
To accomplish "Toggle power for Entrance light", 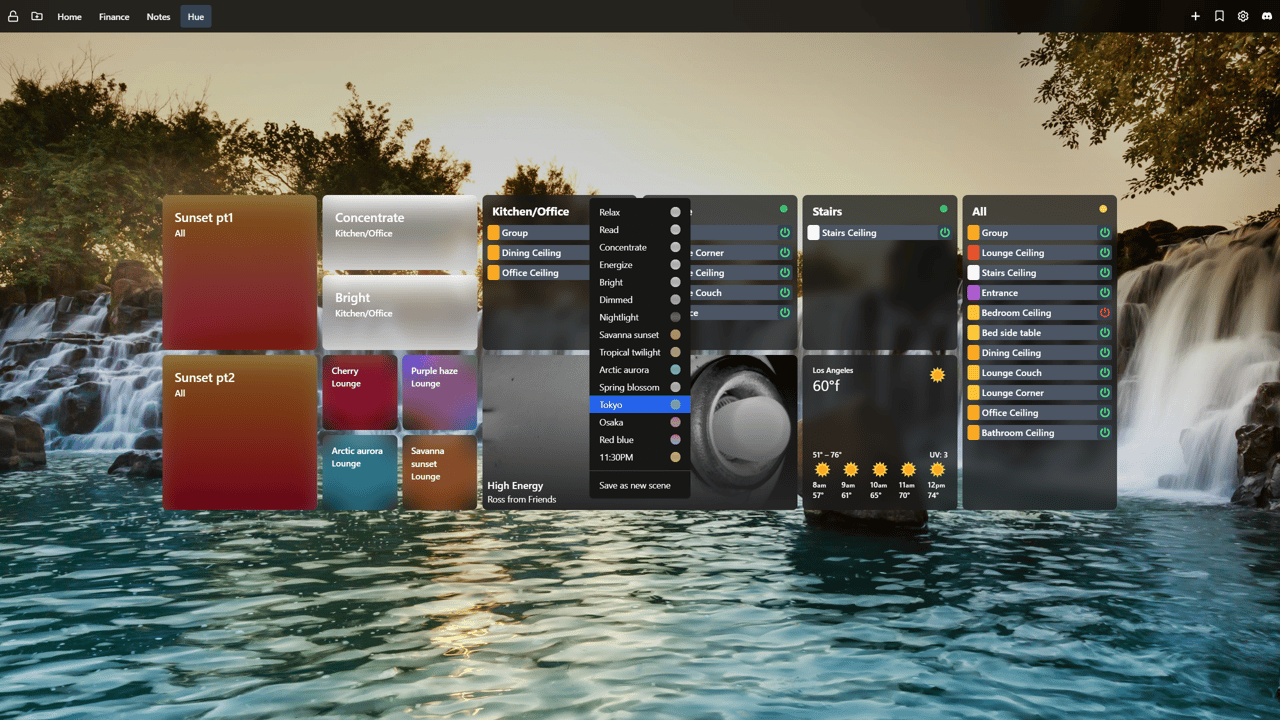I will pos(1105,293).
